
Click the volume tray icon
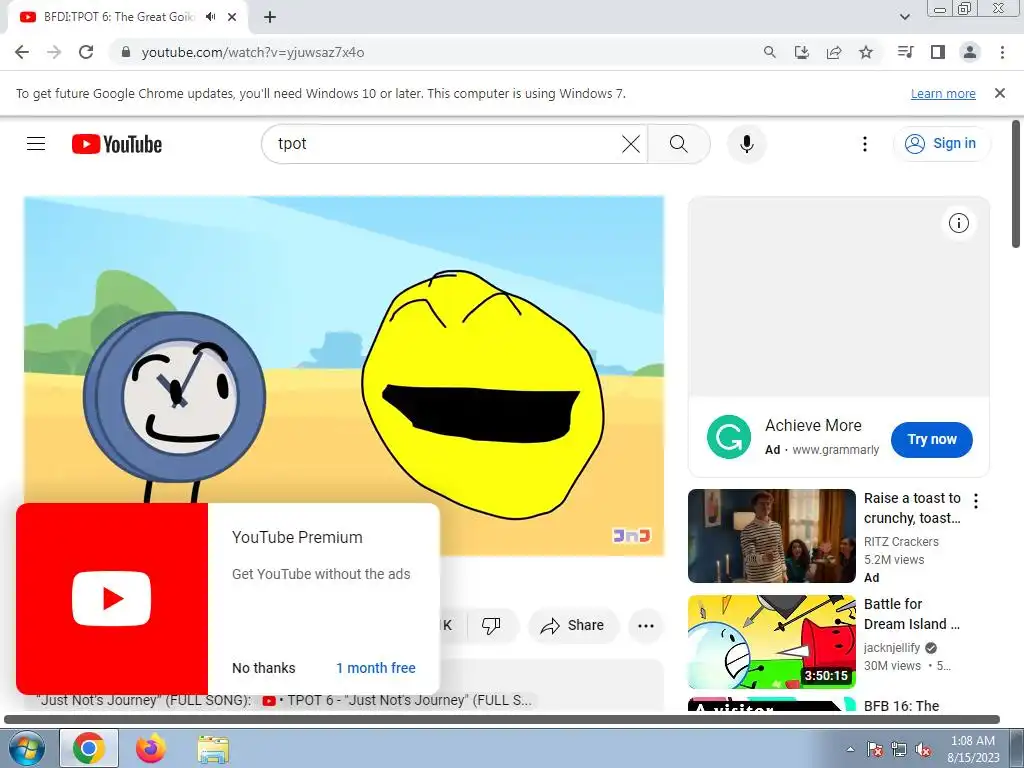(x=923, y=749)
